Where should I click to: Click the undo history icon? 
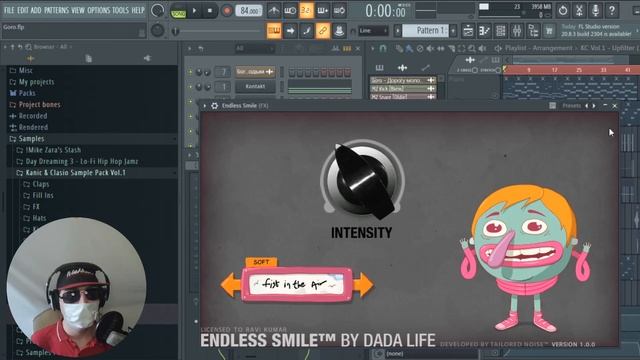point(563,11)
